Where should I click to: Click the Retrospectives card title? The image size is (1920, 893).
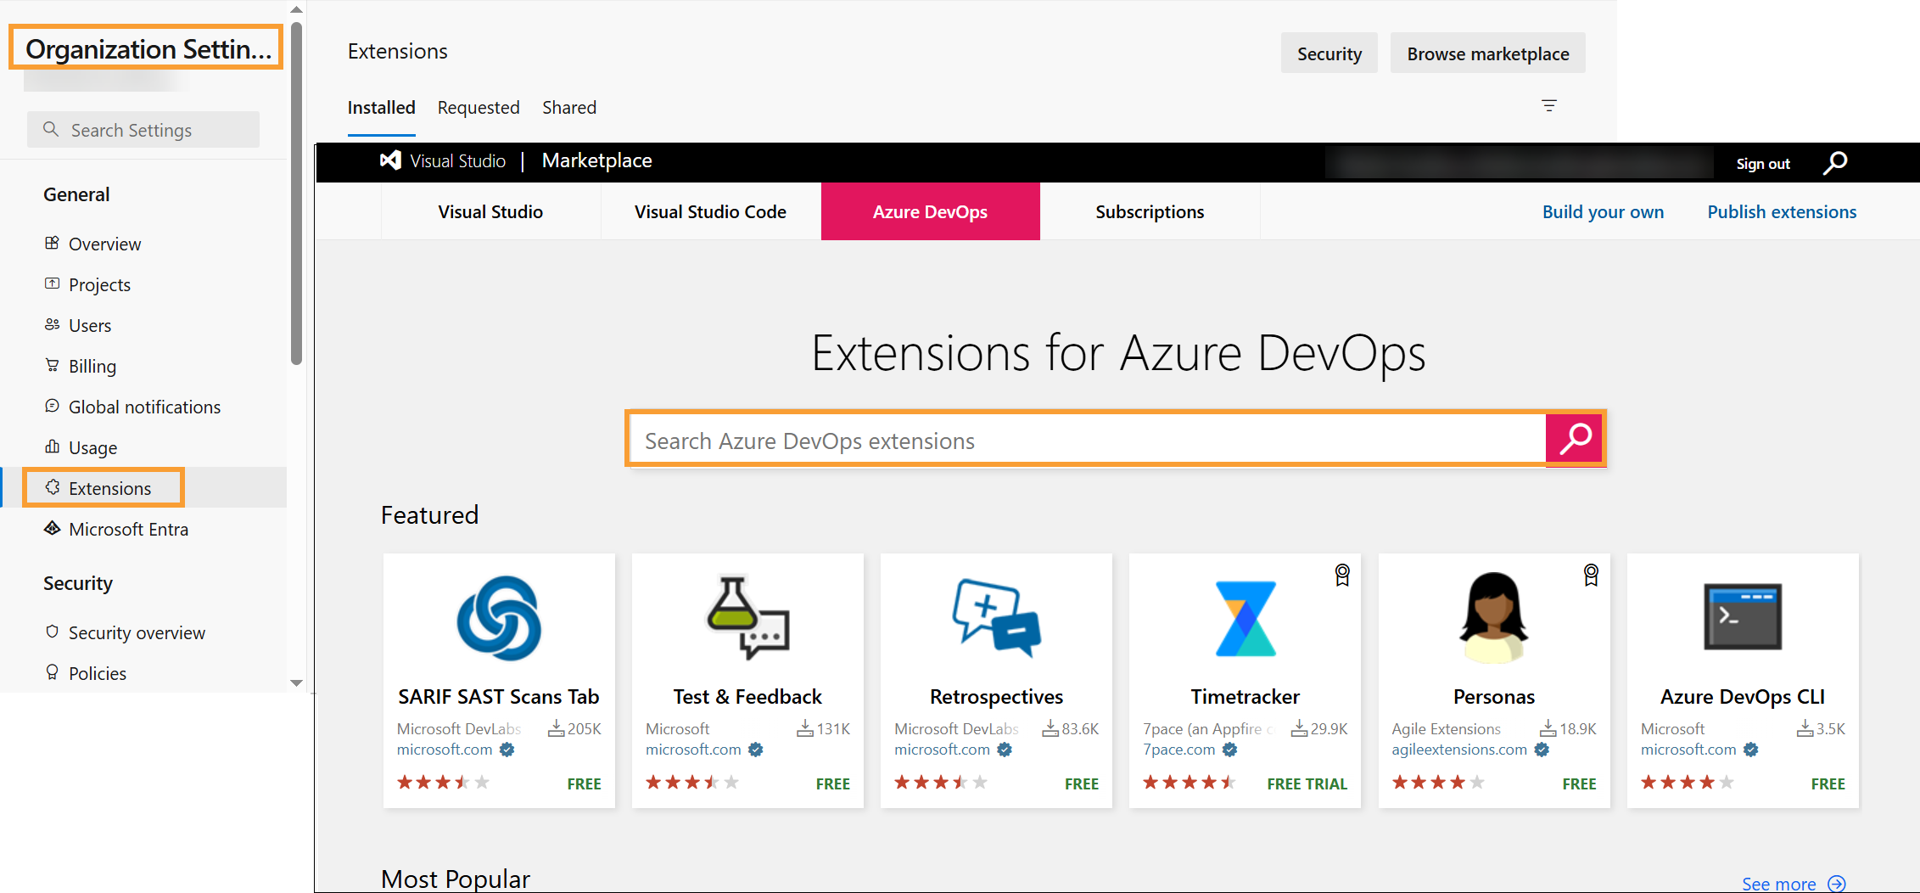click(996, 696)
